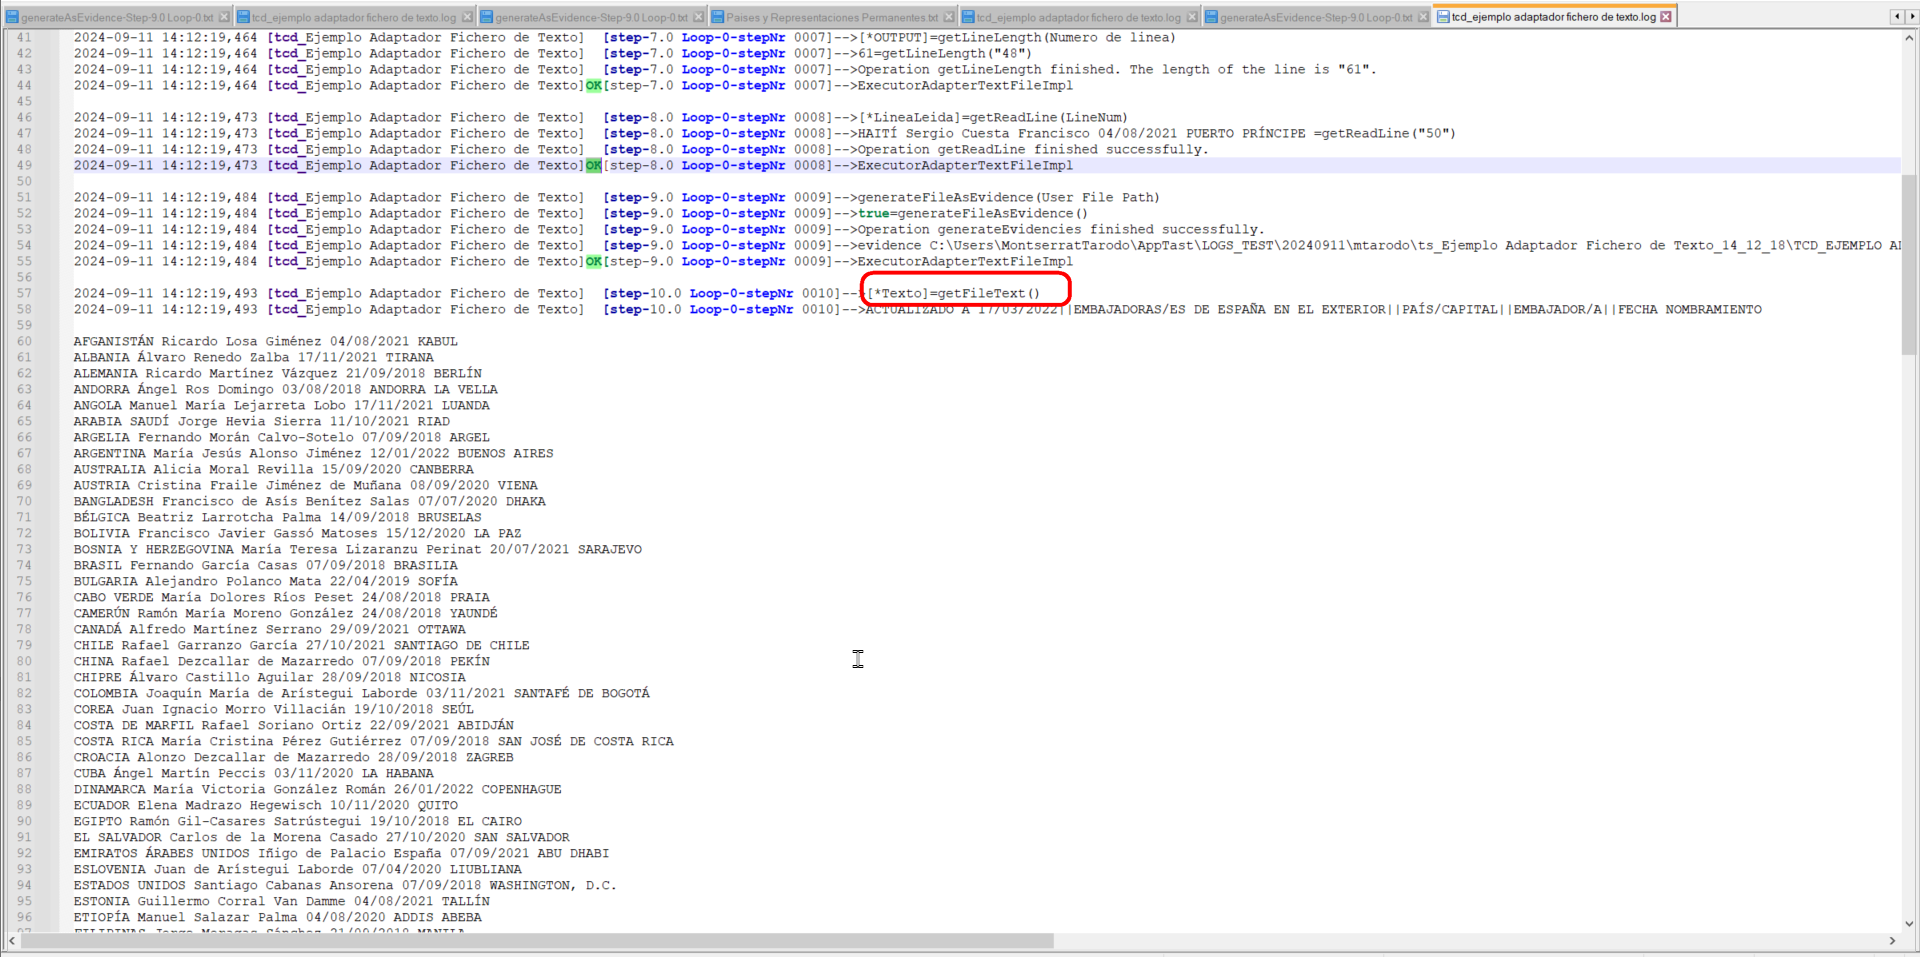The width and height of the screenshot is (1920, 957).
Task: Click line number 60 in the margin
Action: tap(24, 341)
